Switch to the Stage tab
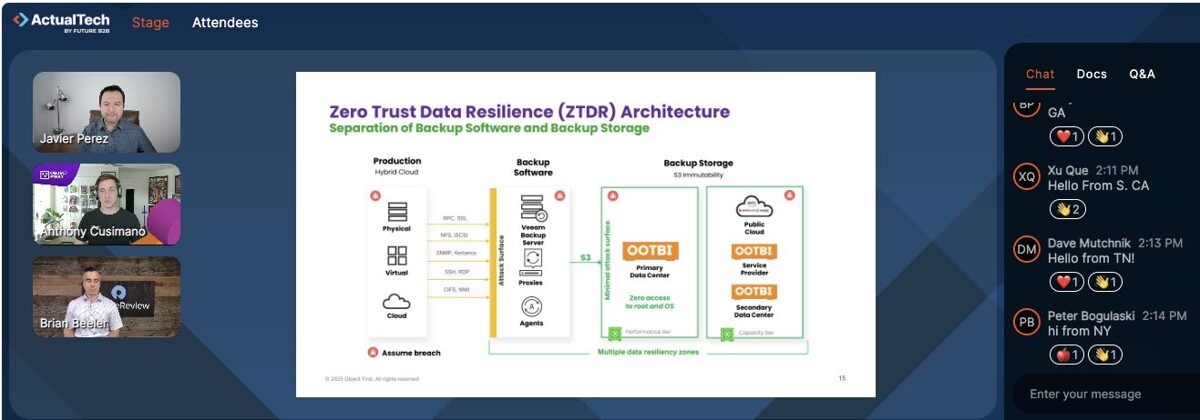The width and height of the screenshot is (1200, 420). [151, 23]
